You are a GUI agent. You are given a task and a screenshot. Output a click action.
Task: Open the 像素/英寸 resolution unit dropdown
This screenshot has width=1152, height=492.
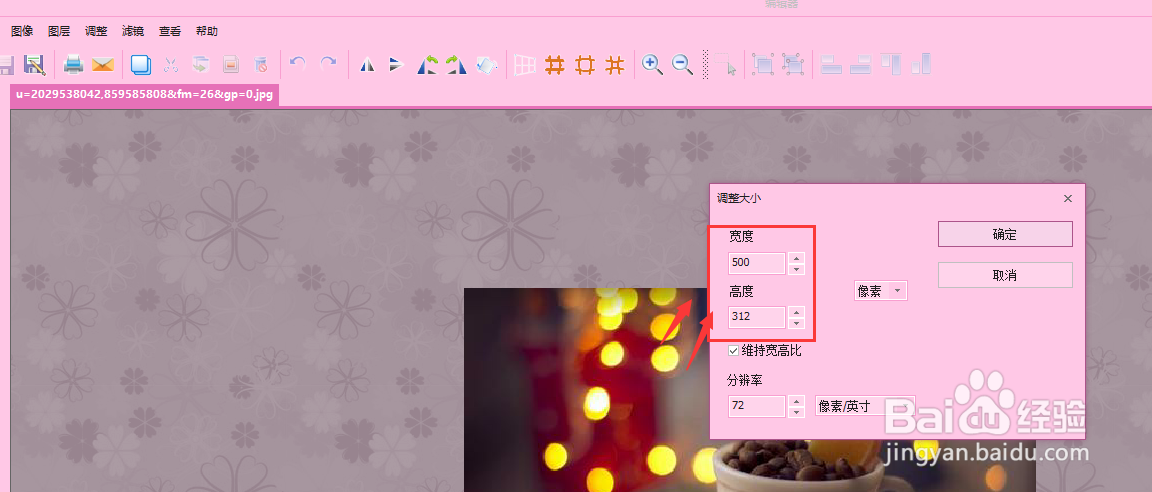(x=865, y=406)
